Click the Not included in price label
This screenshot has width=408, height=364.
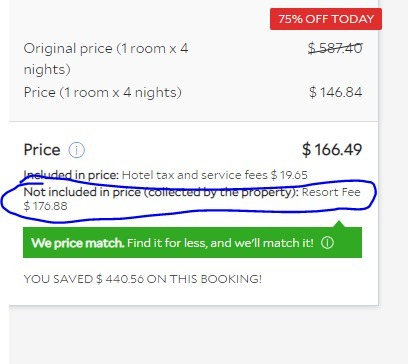pos(161,192)
